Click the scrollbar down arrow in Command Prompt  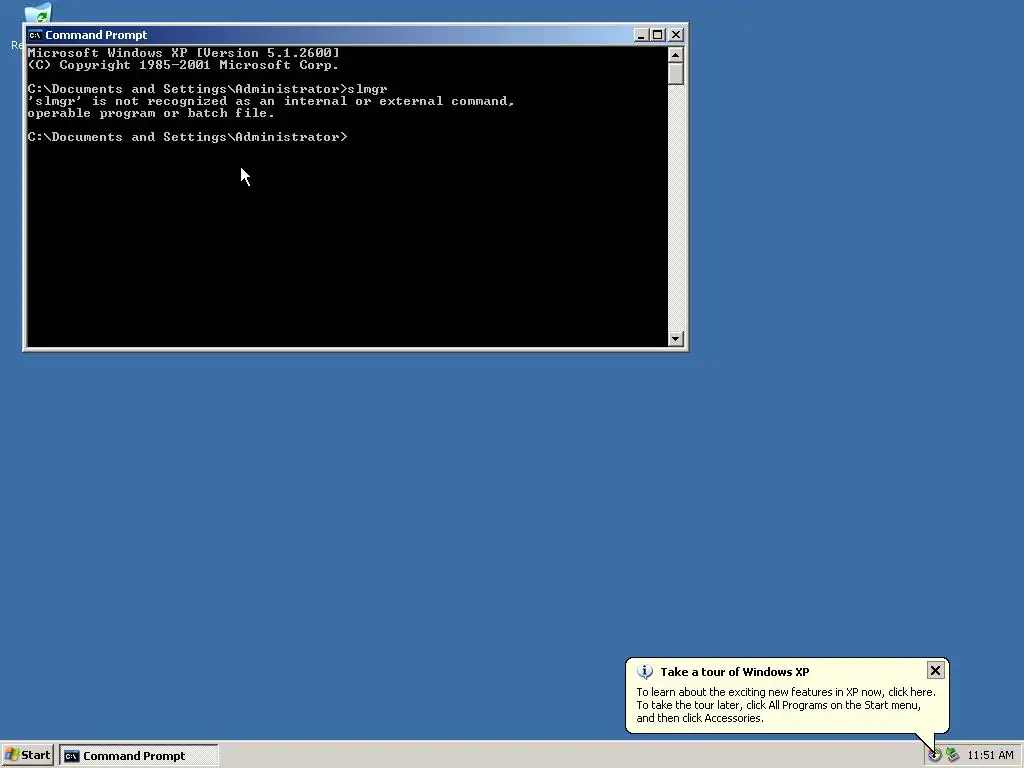click(676, 338)
